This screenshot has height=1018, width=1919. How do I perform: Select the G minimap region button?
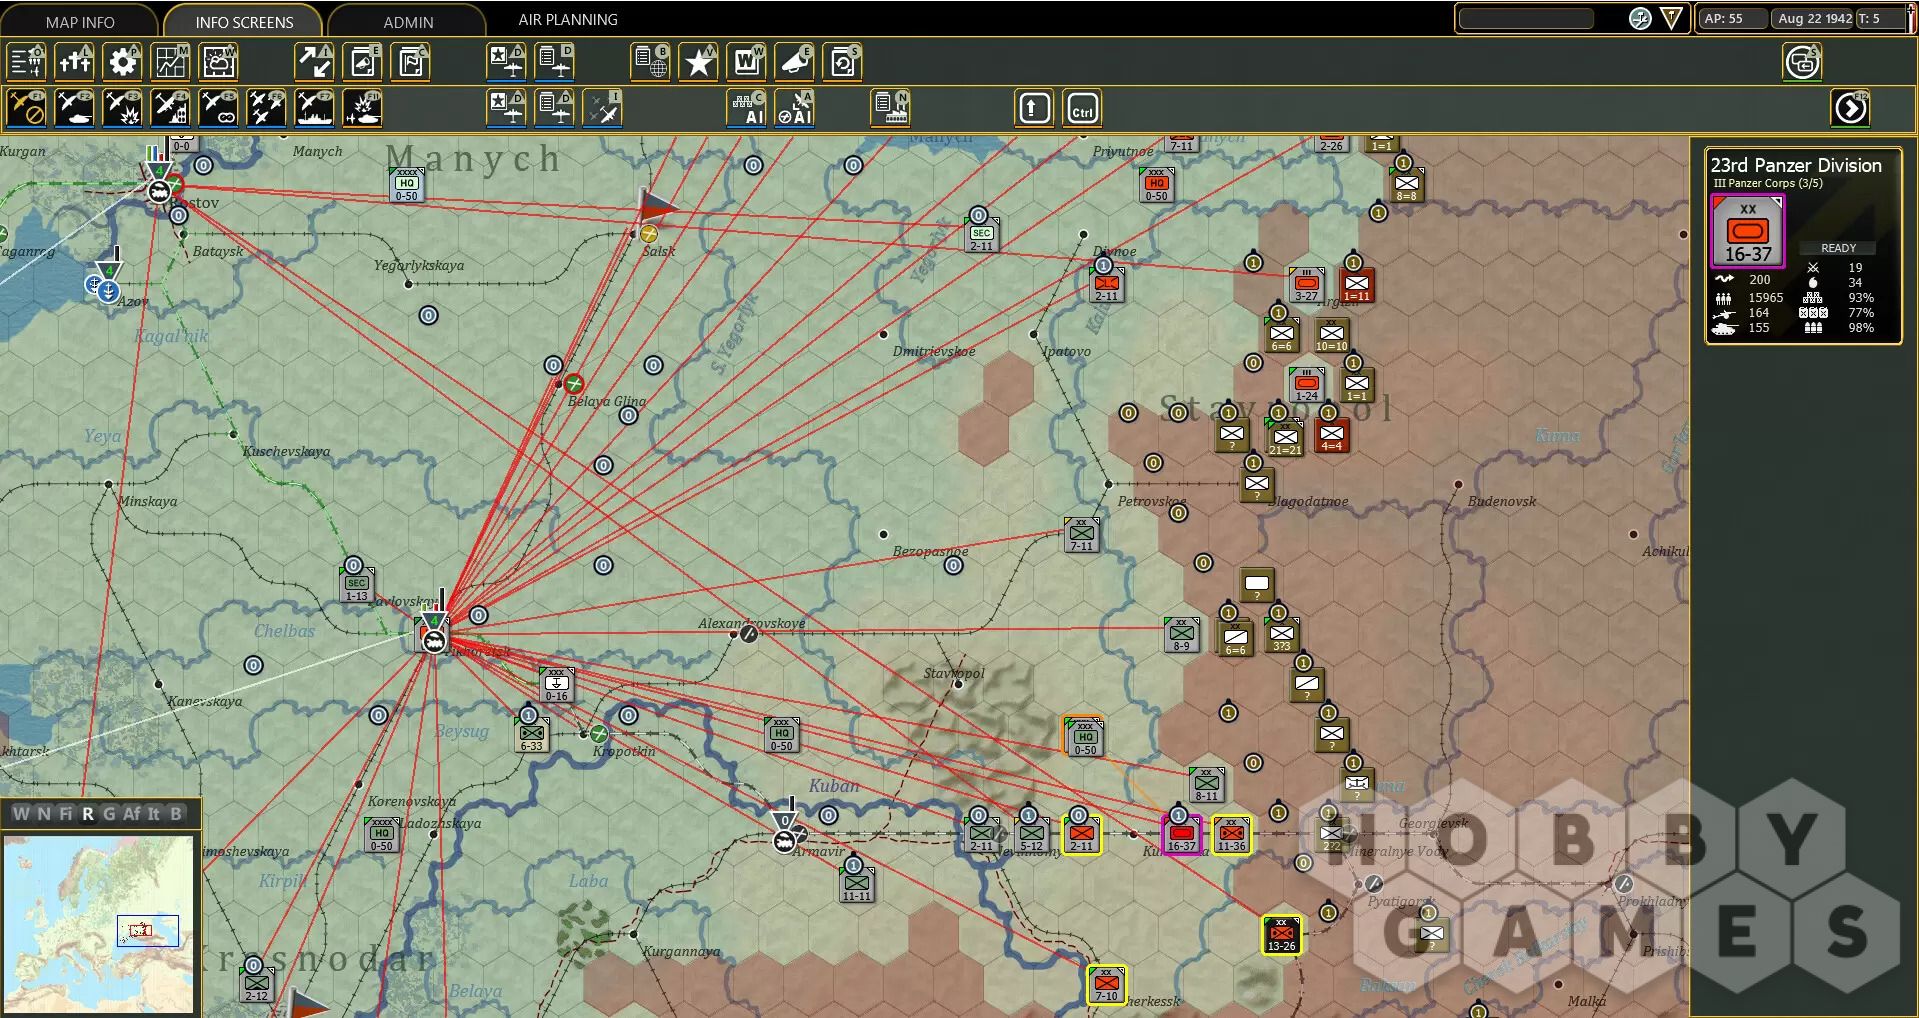pyautogui.click(x=109, y=814)
